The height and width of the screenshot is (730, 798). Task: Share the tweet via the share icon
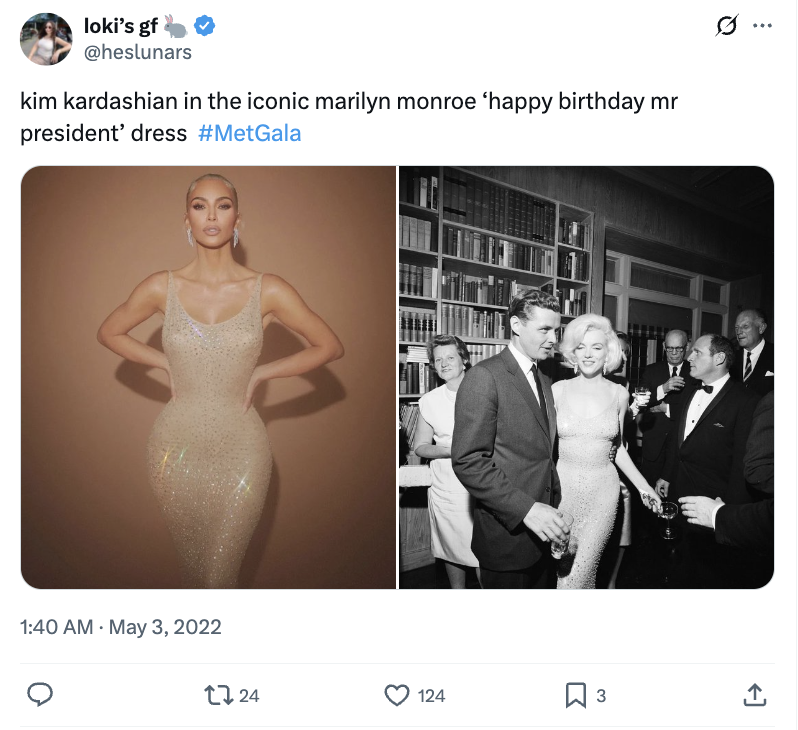(756, 695)
